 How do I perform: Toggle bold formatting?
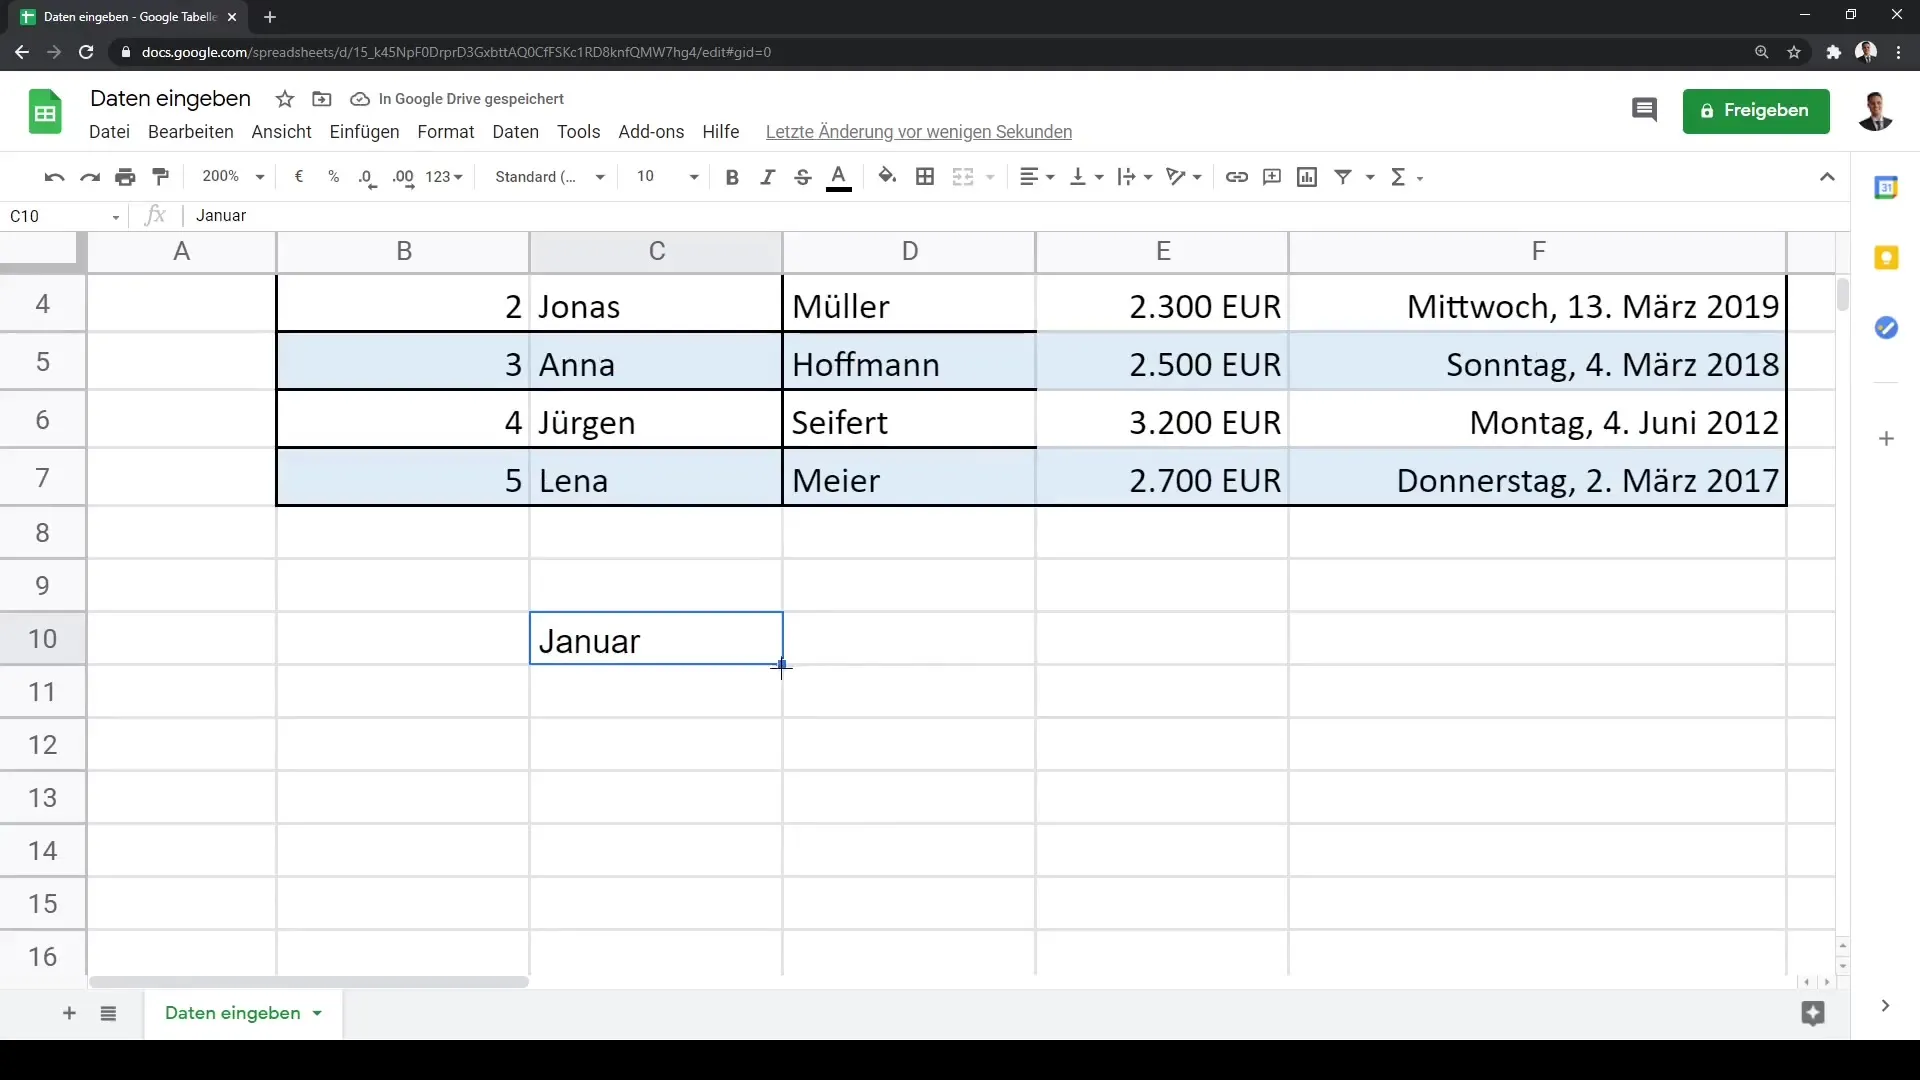[732, 177]
